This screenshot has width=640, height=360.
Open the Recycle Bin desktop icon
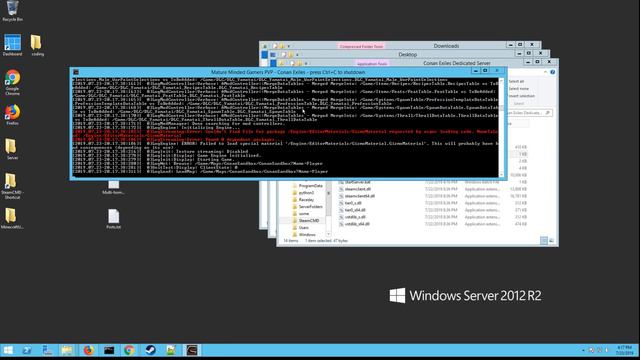[x=12, y=11]
